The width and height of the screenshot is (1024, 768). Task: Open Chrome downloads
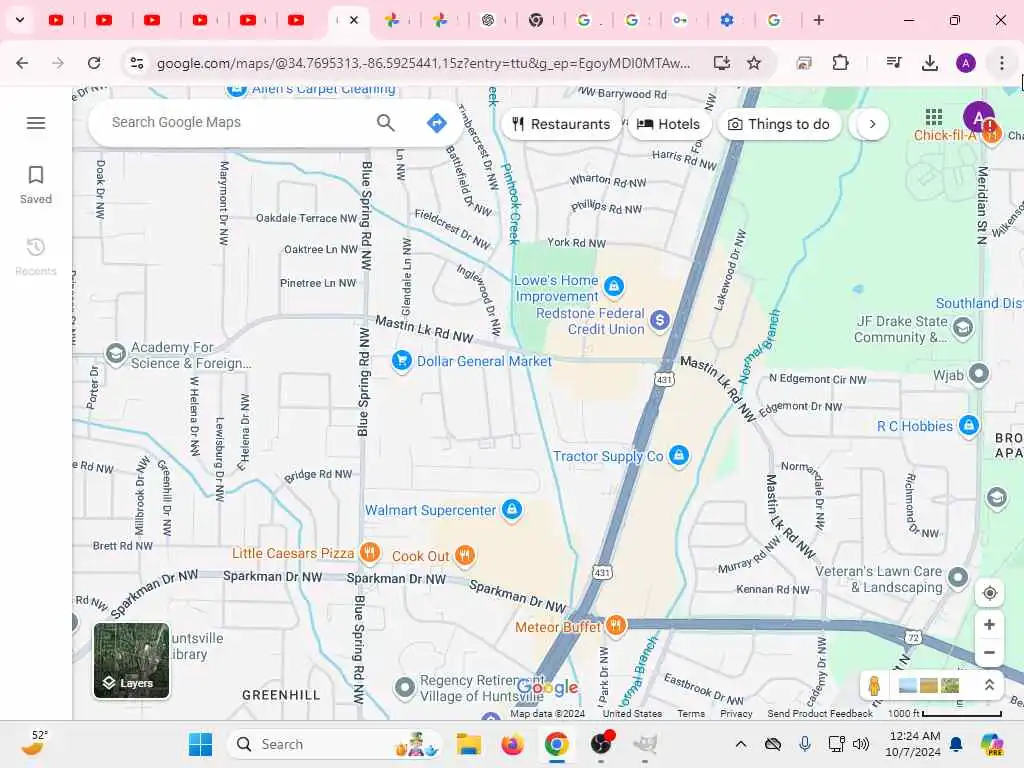tap(929, 63)
